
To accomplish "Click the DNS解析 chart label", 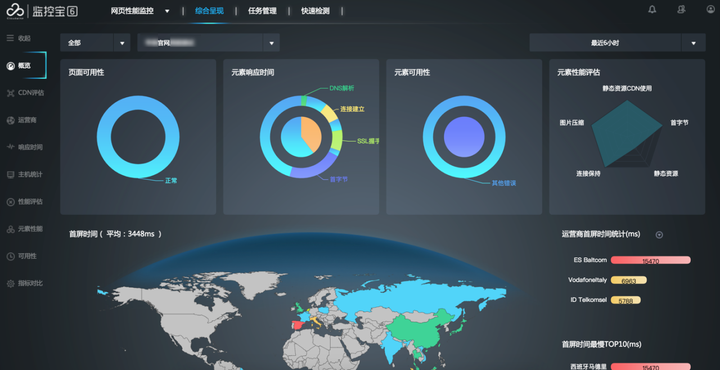I will (x=342, y=88).
